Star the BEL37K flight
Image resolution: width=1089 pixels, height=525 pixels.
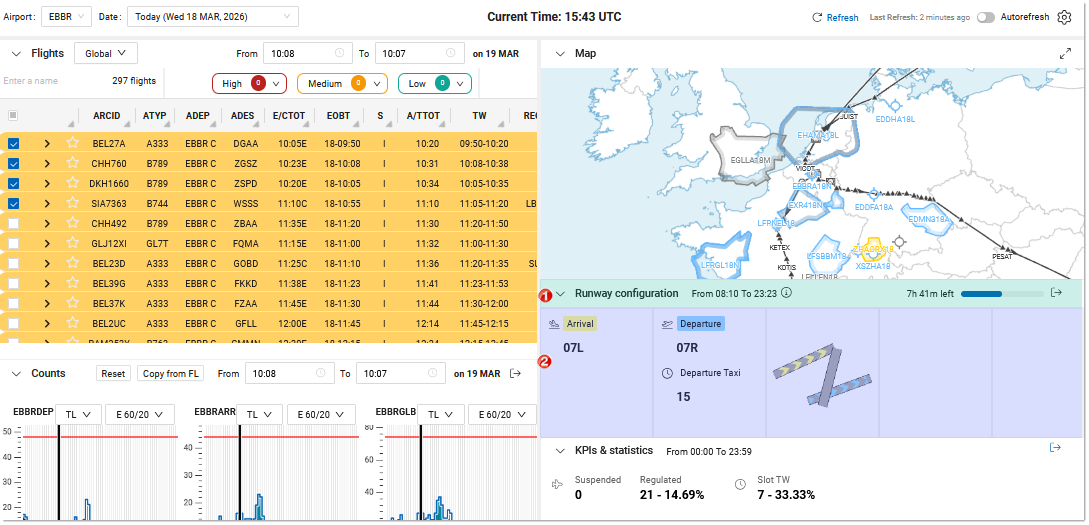72,303
